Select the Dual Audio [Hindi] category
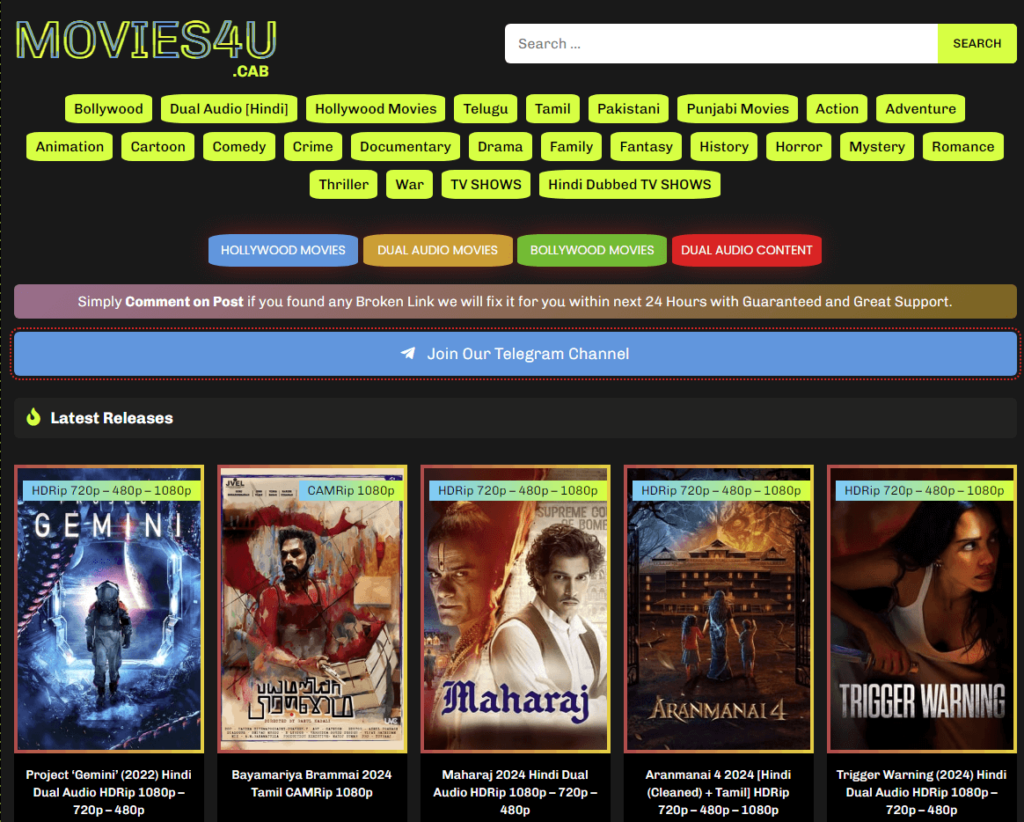This screenshot has height=822, width=1024. (x=229, y=109)
